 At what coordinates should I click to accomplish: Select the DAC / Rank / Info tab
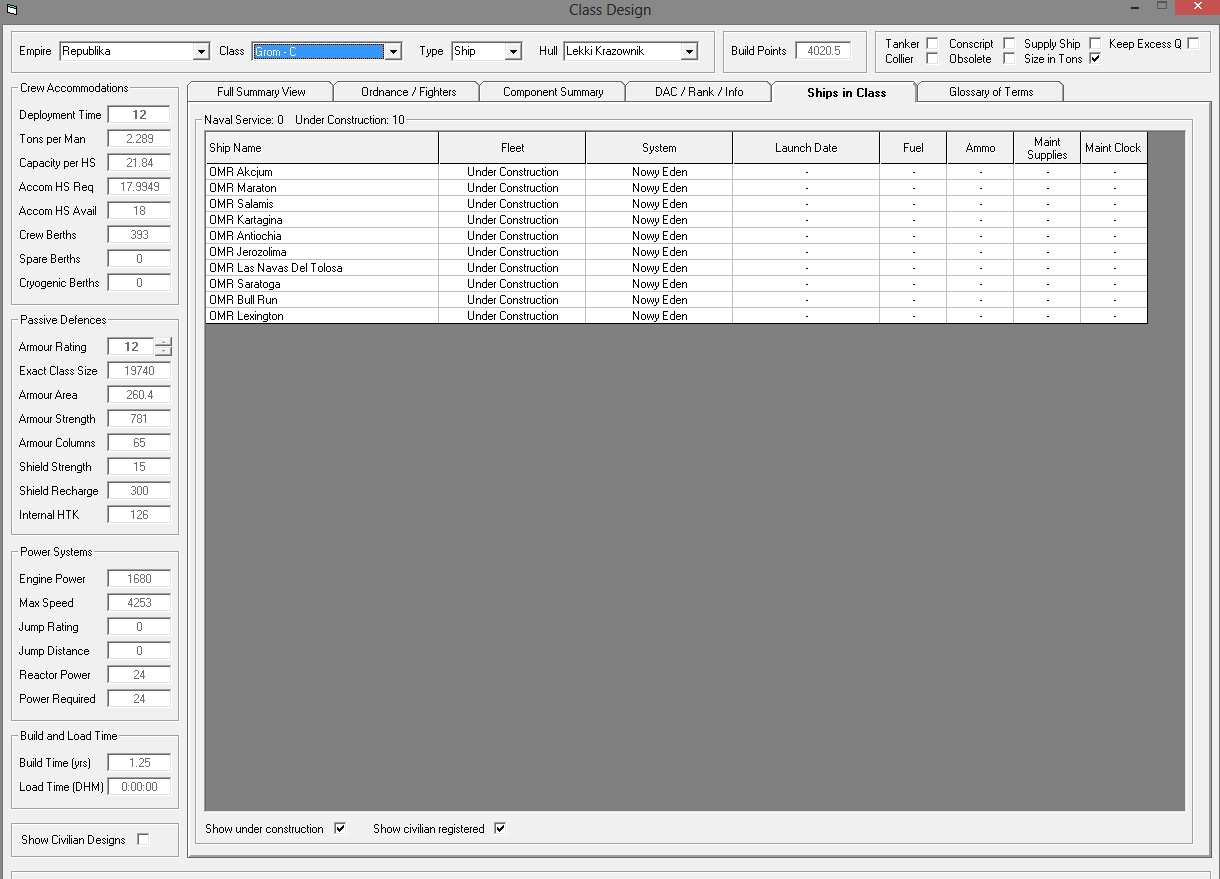[699, 92]
